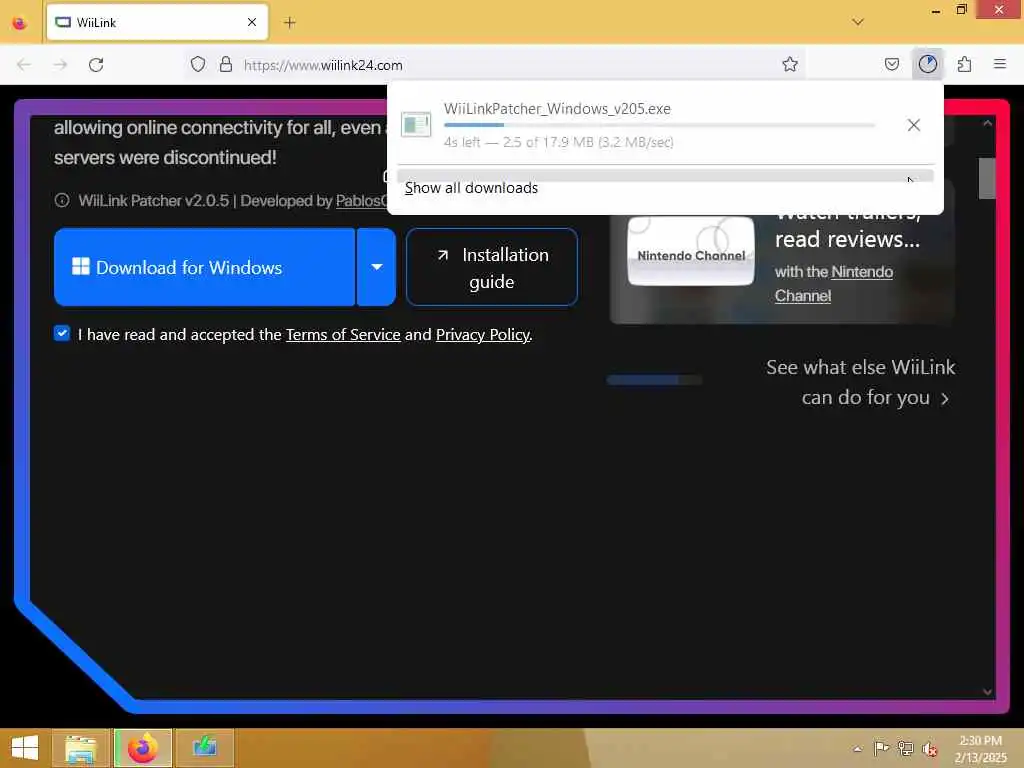This screenshot has width=1024, height=768.
Task: Open the Extensions puzzle icon
Action: [964, 64]
